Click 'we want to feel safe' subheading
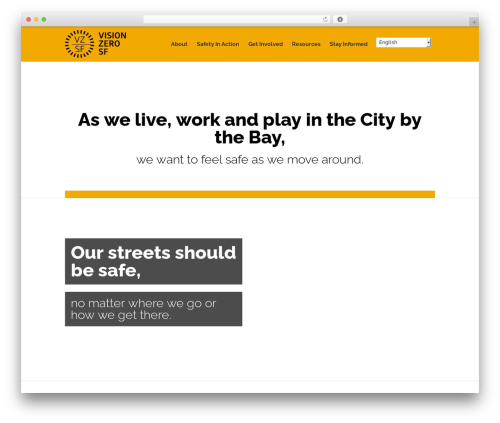The image size is (500, 423). (x=250, y=160)
